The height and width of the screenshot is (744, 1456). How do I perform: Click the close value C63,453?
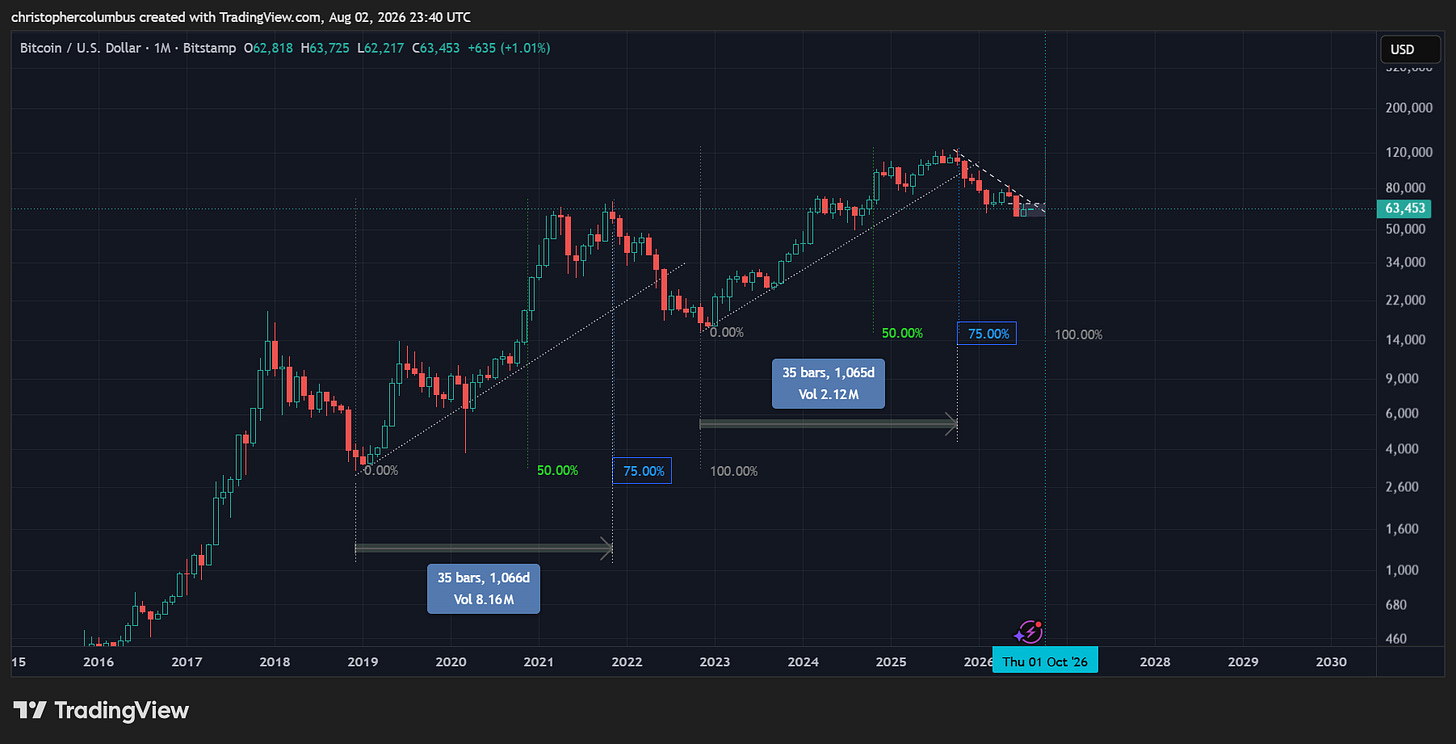point(436,48)
